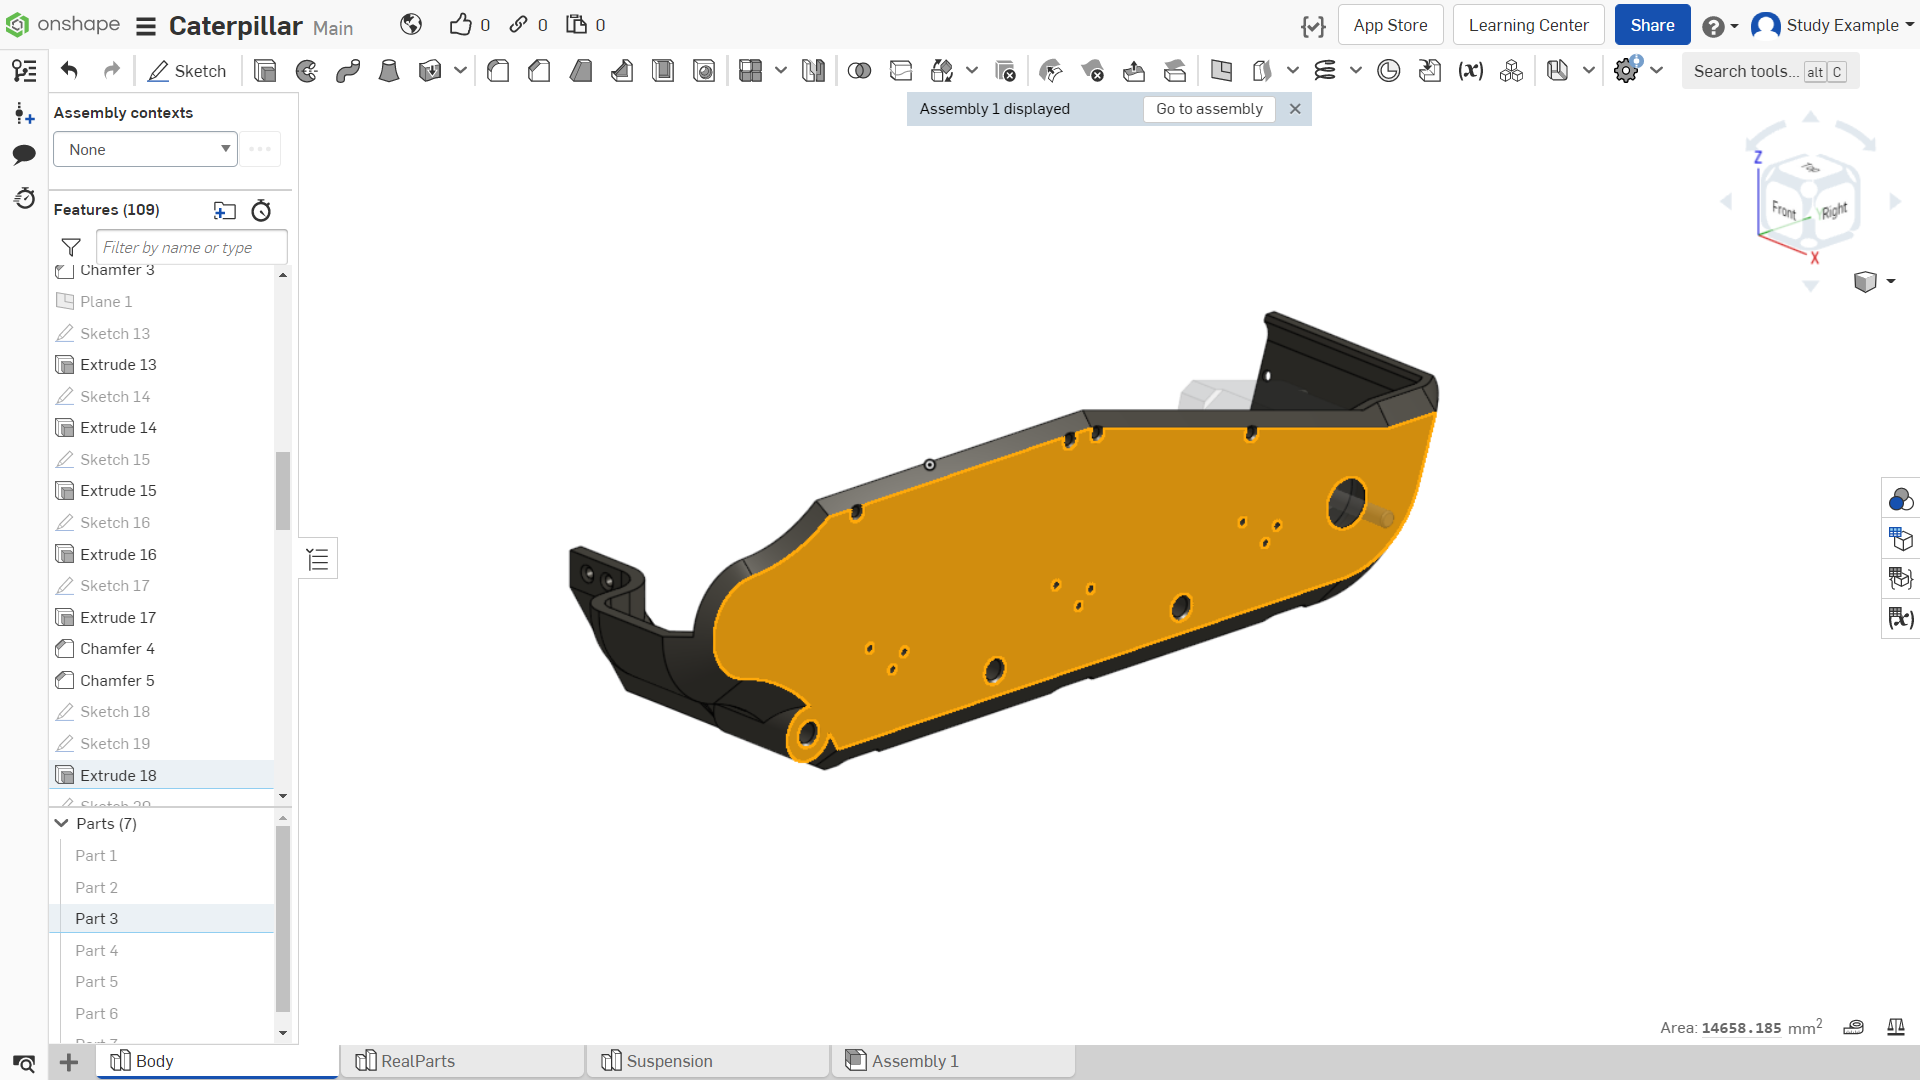Click the Filter by name or type field
Viewport: 1920px width, 1080px height.
point(192,247)
